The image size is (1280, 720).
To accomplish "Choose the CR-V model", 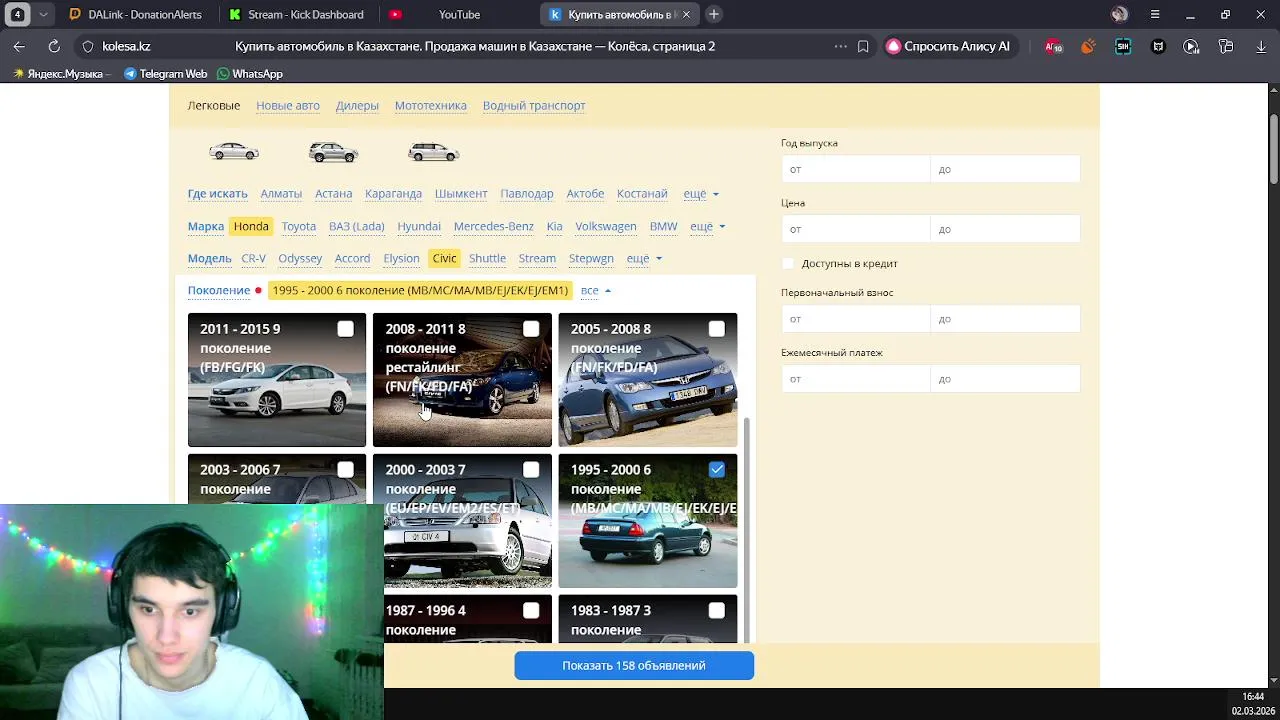I will 253,258.
